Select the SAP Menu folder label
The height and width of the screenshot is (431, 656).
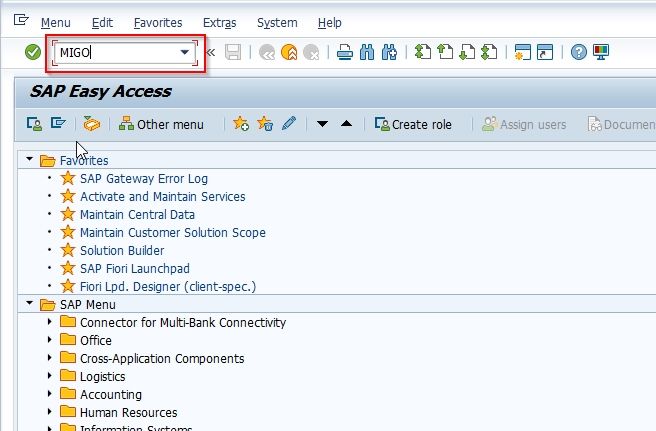pyautogui.click(x=87, y=305)
